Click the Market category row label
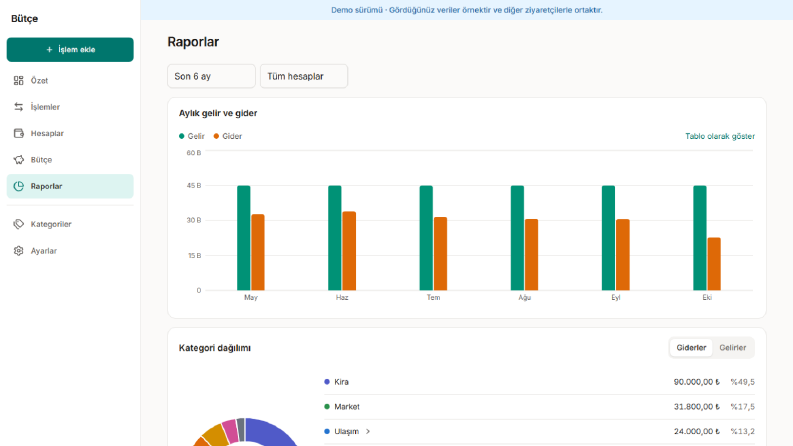The width and height of the screenshot is (793, 446). pyautogui.click(x=347, y=407)
